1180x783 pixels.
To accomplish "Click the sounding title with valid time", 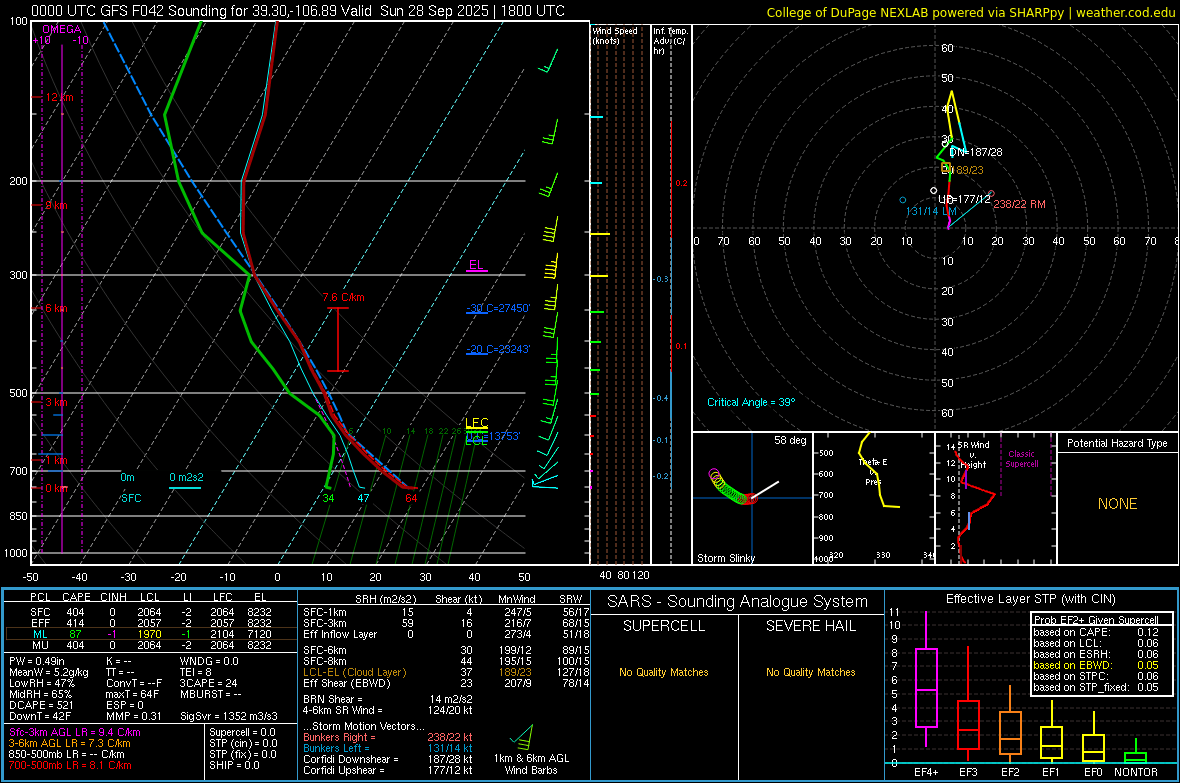I will (x=298, y=11).
